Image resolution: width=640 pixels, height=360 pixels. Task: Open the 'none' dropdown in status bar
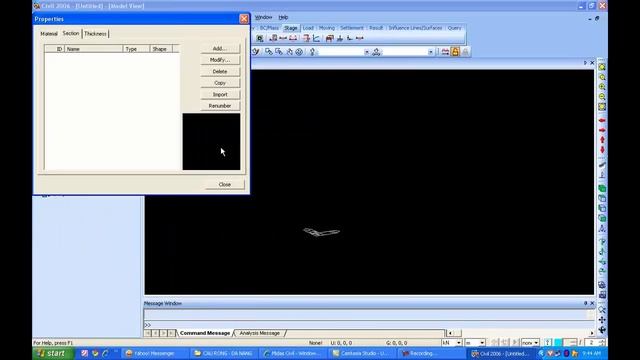tap(536, 342)
